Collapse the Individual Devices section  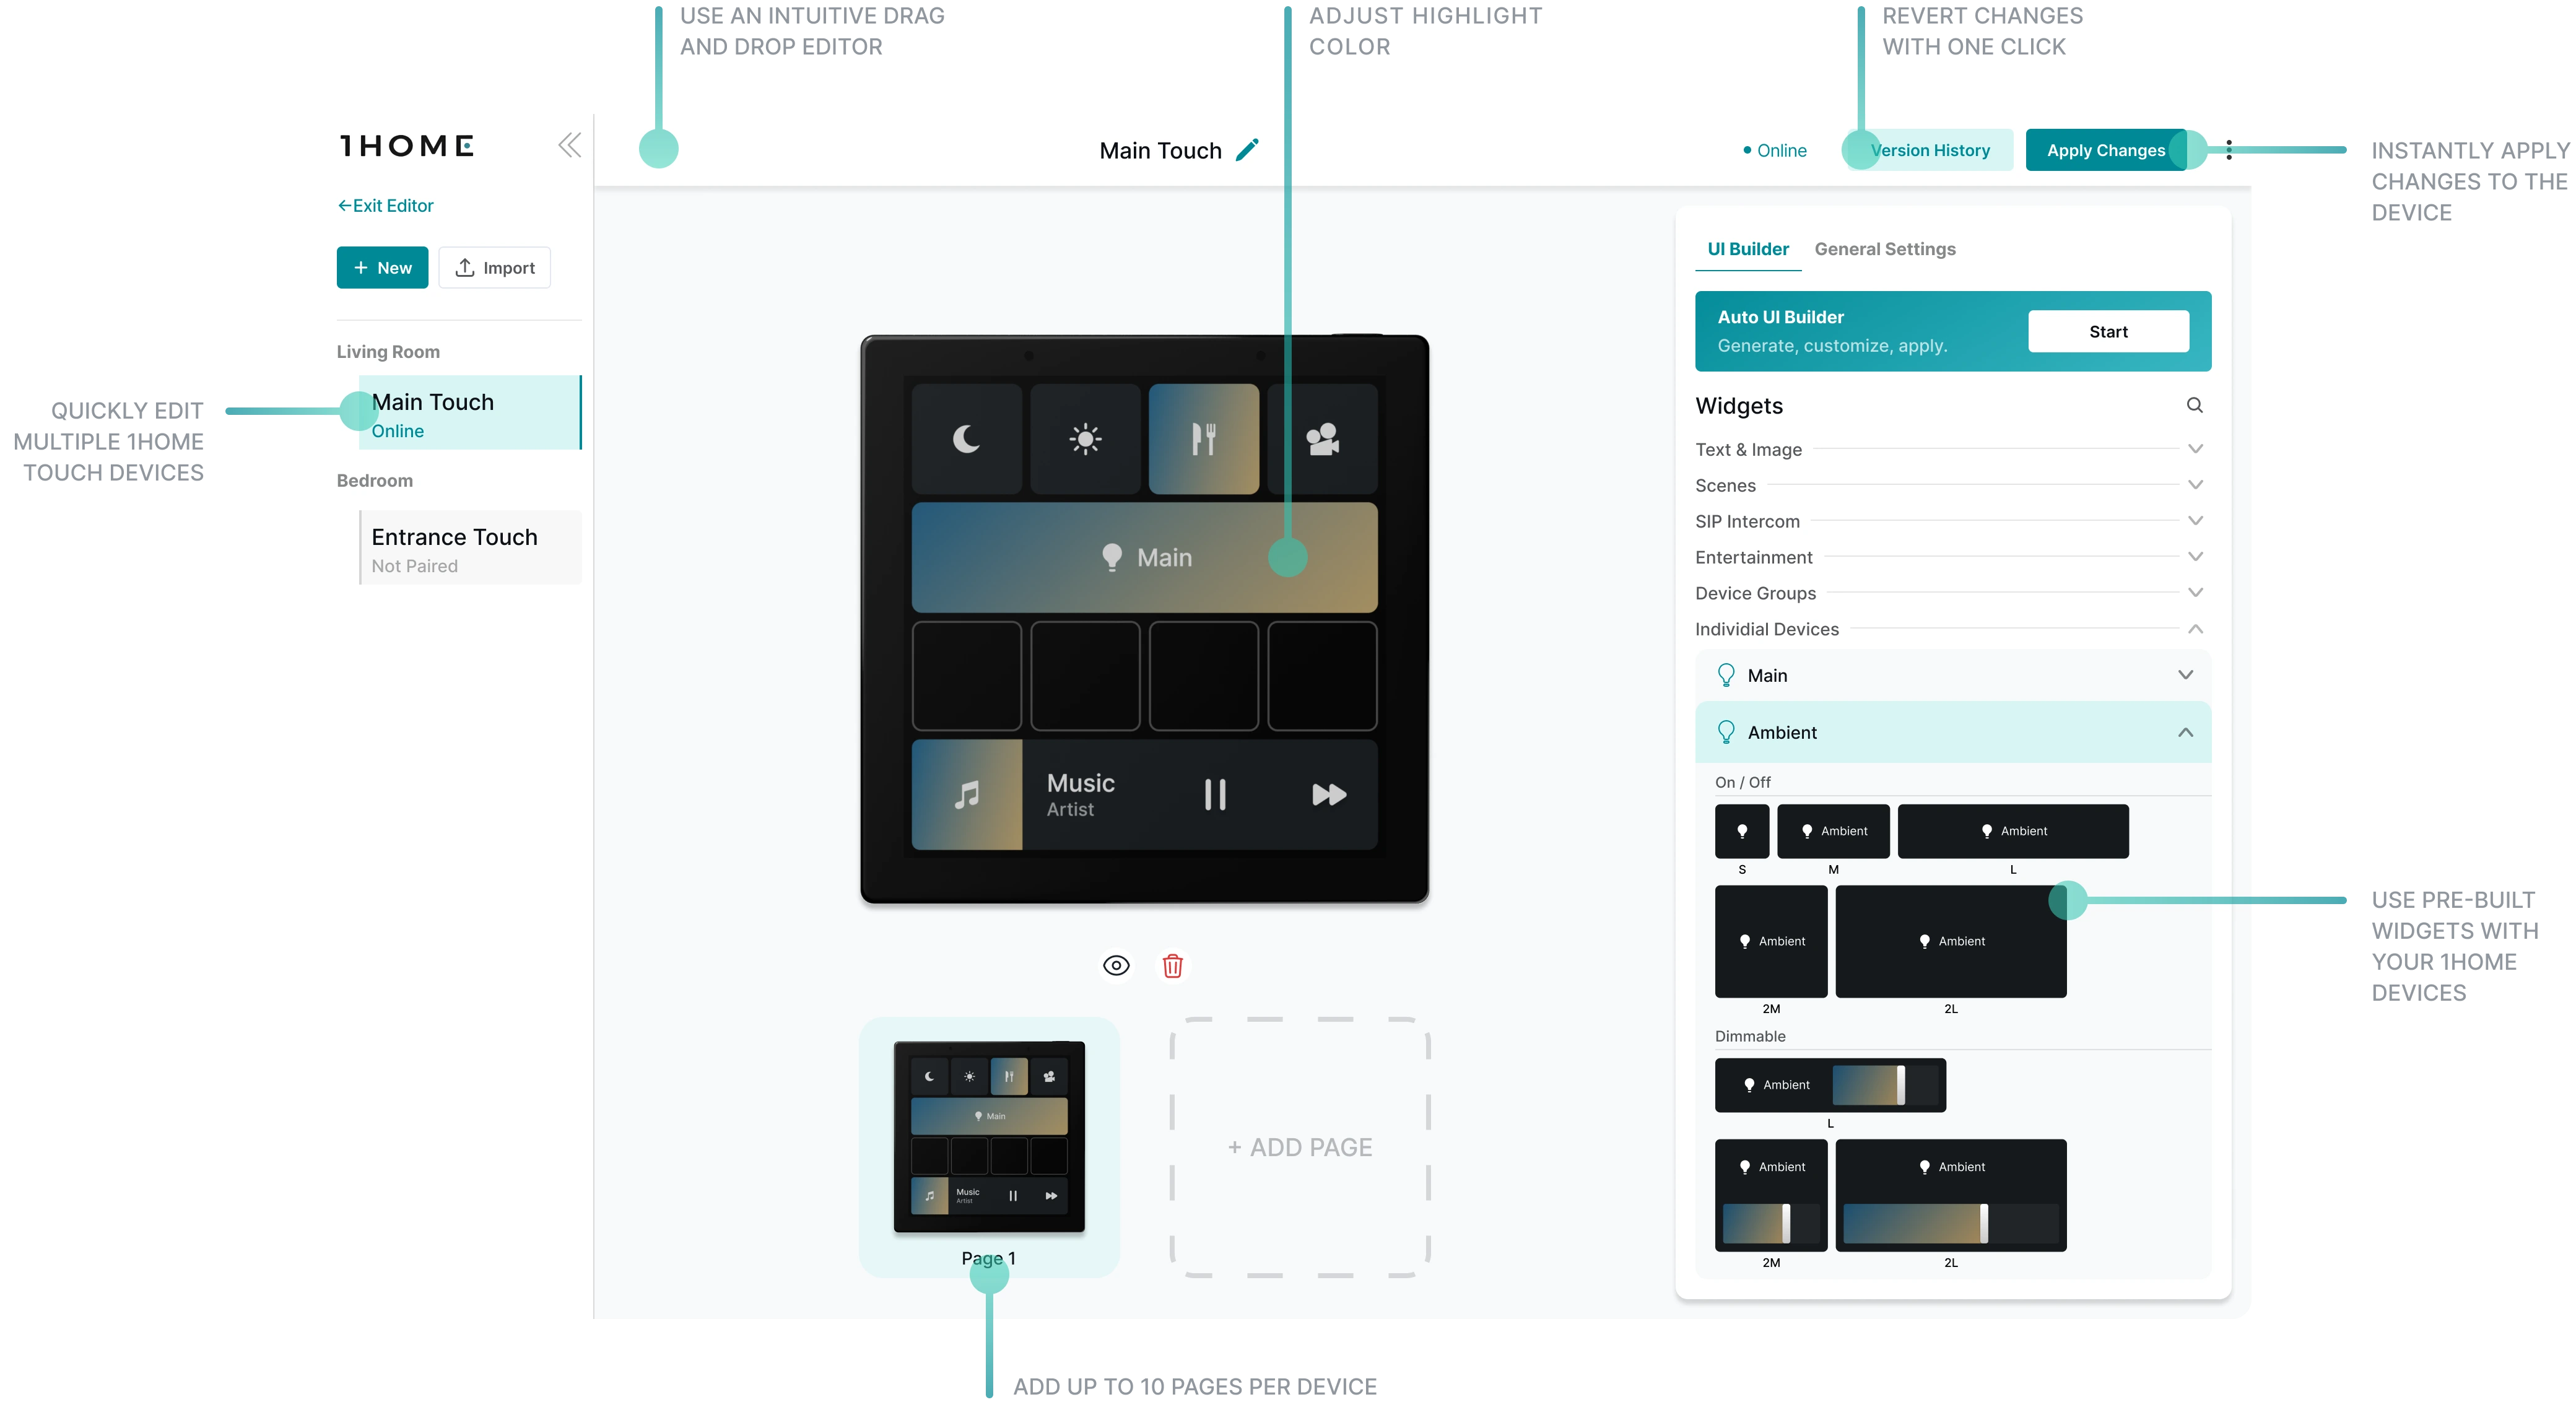pyautogui.click(x=2195, y=629)
